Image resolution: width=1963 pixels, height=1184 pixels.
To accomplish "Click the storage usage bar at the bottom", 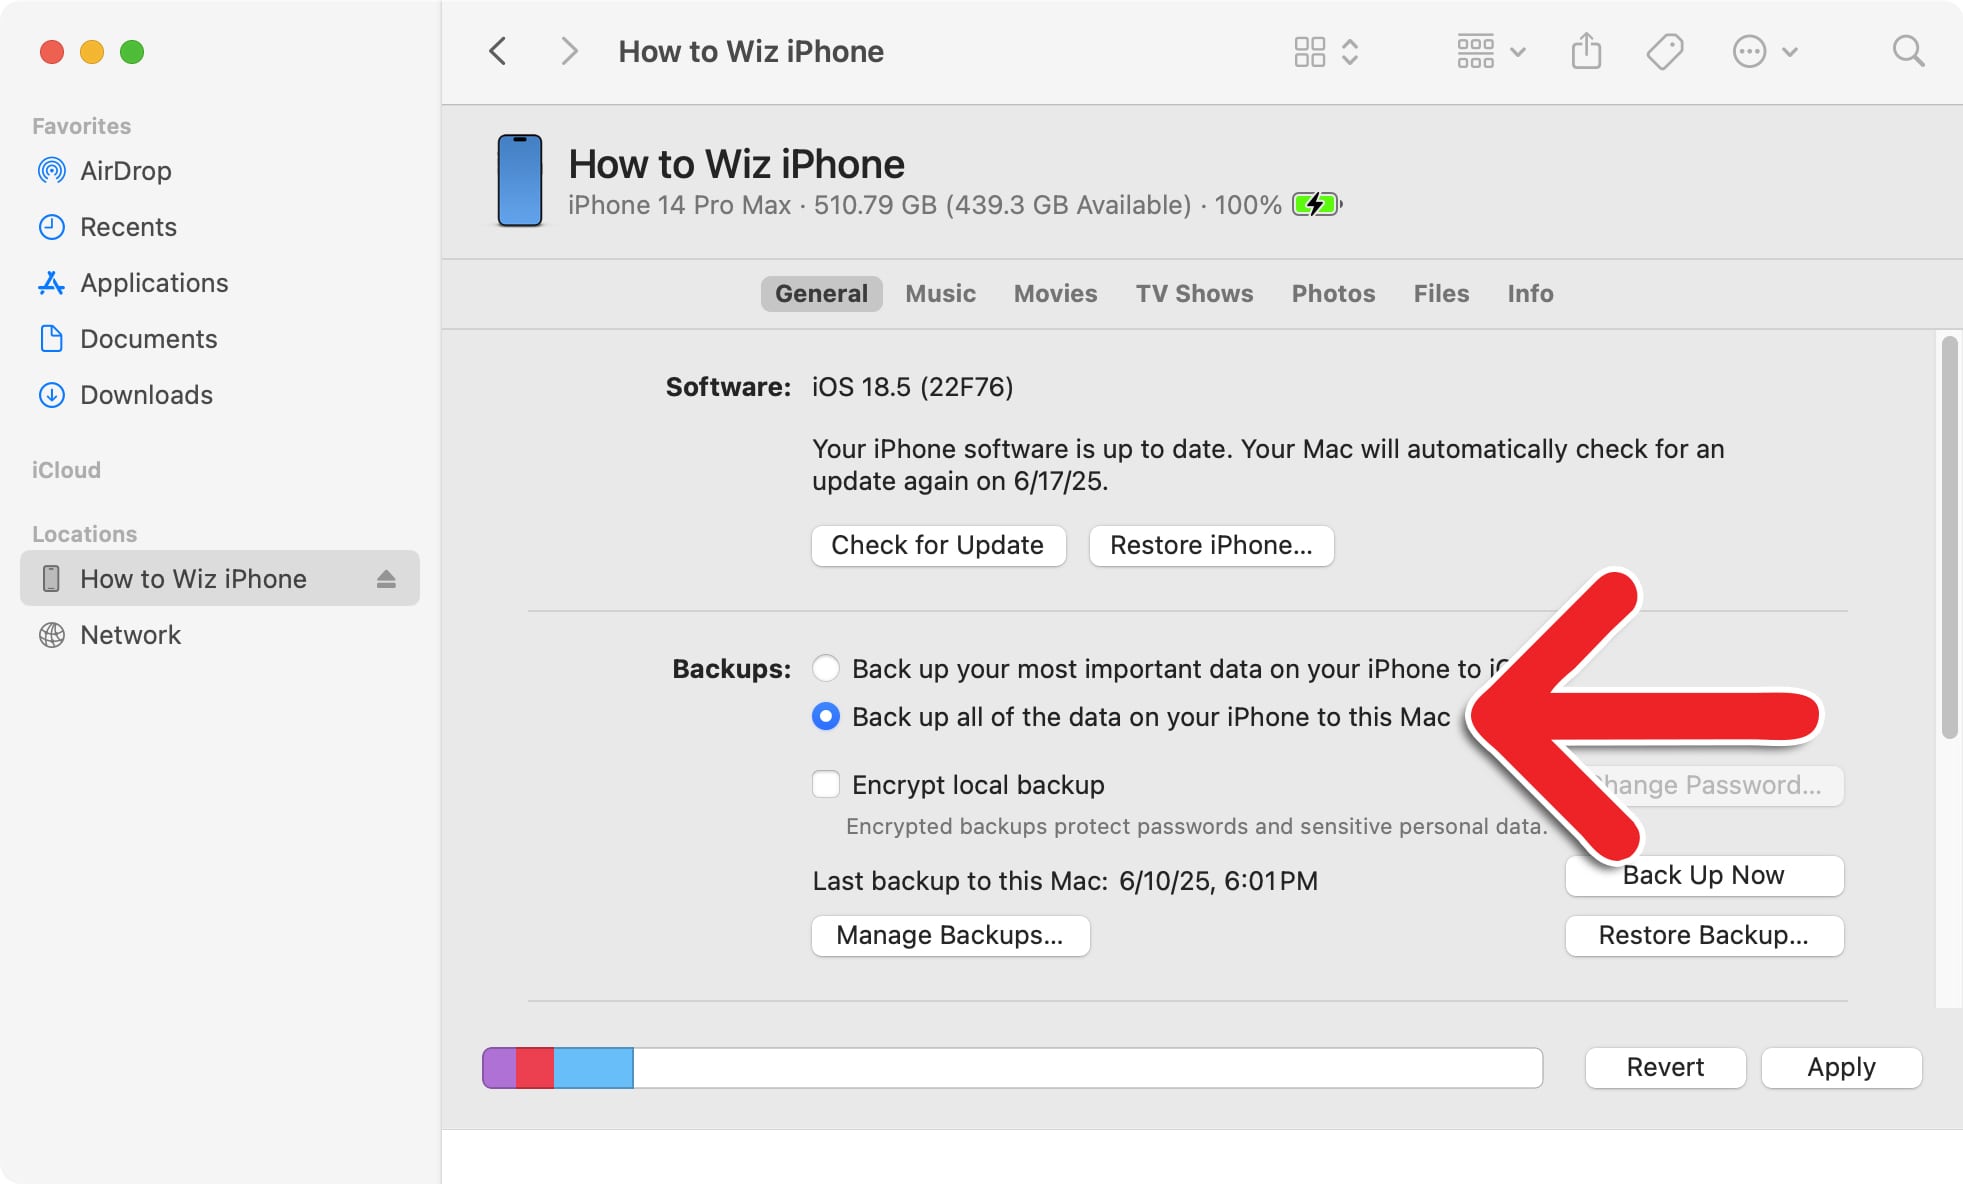I will tap(1011, 1067).
